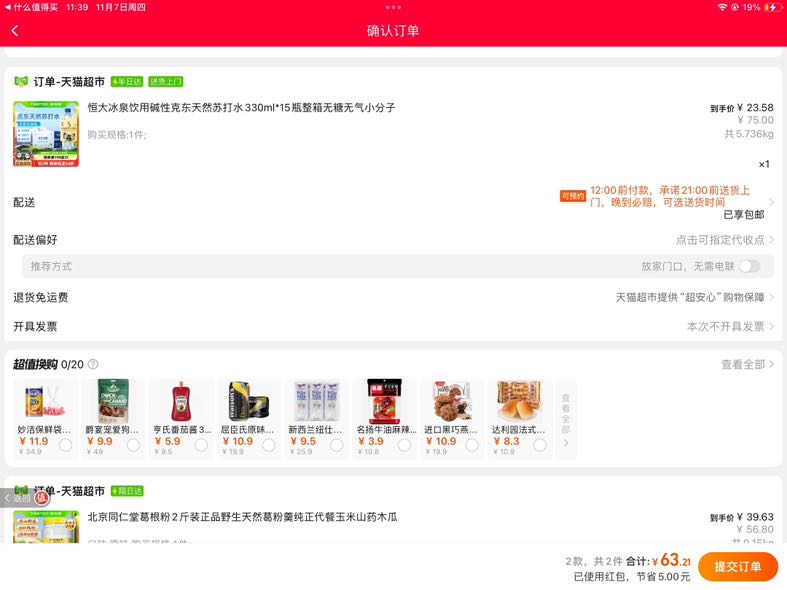The height and width of the screenshot is (590, 787).
Task: Select 亨氏番茄酱 ¥5.9 add-on
Action: coord(201,445)
